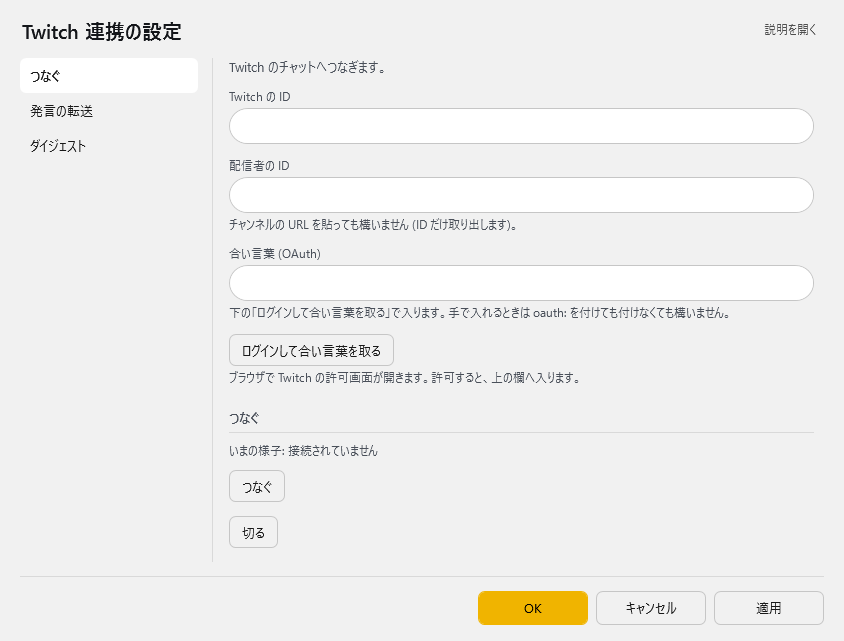The height and width of the screenshot is (641, 844).
Task: Select the つなぐ sidebar tab
Action: pos(109,76)
